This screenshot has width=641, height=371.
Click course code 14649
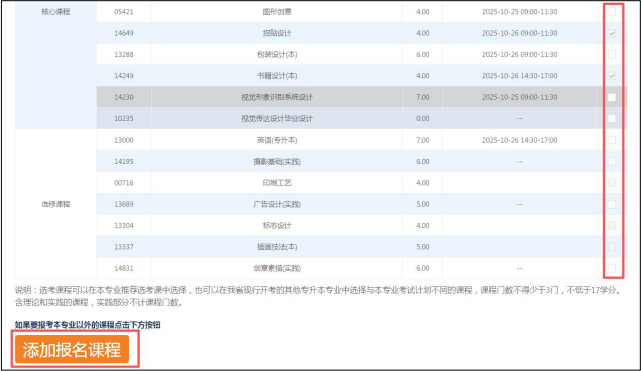(x=123, y=33)
